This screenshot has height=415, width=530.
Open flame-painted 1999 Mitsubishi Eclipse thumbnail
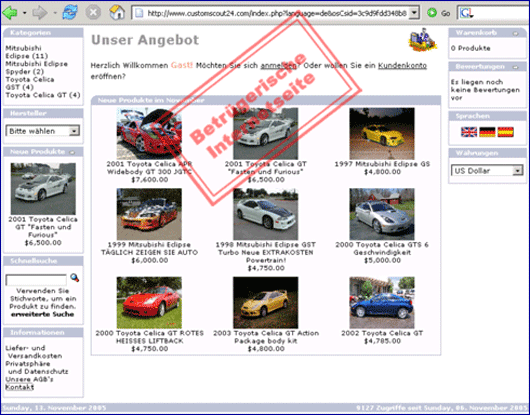[149, 214]
